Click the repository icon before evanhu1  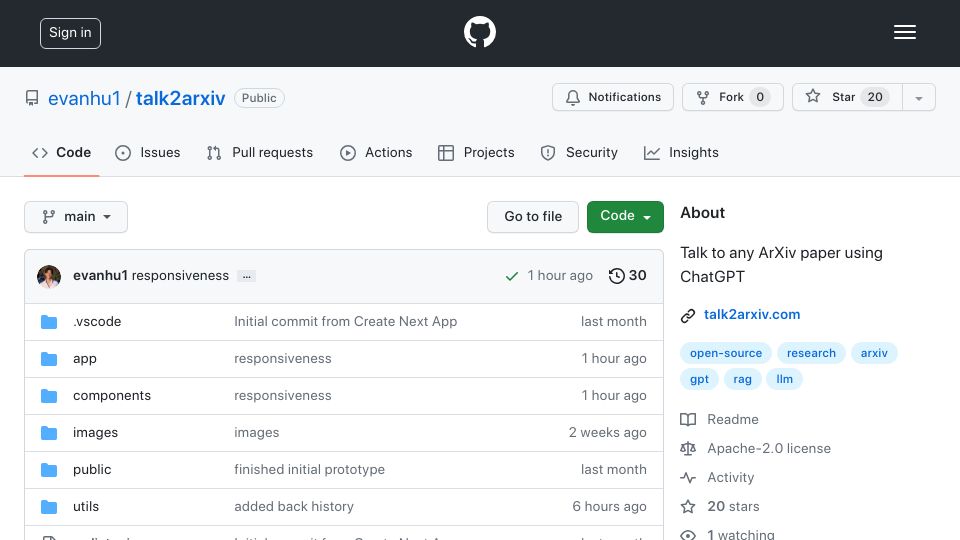(x=32, y=98)
